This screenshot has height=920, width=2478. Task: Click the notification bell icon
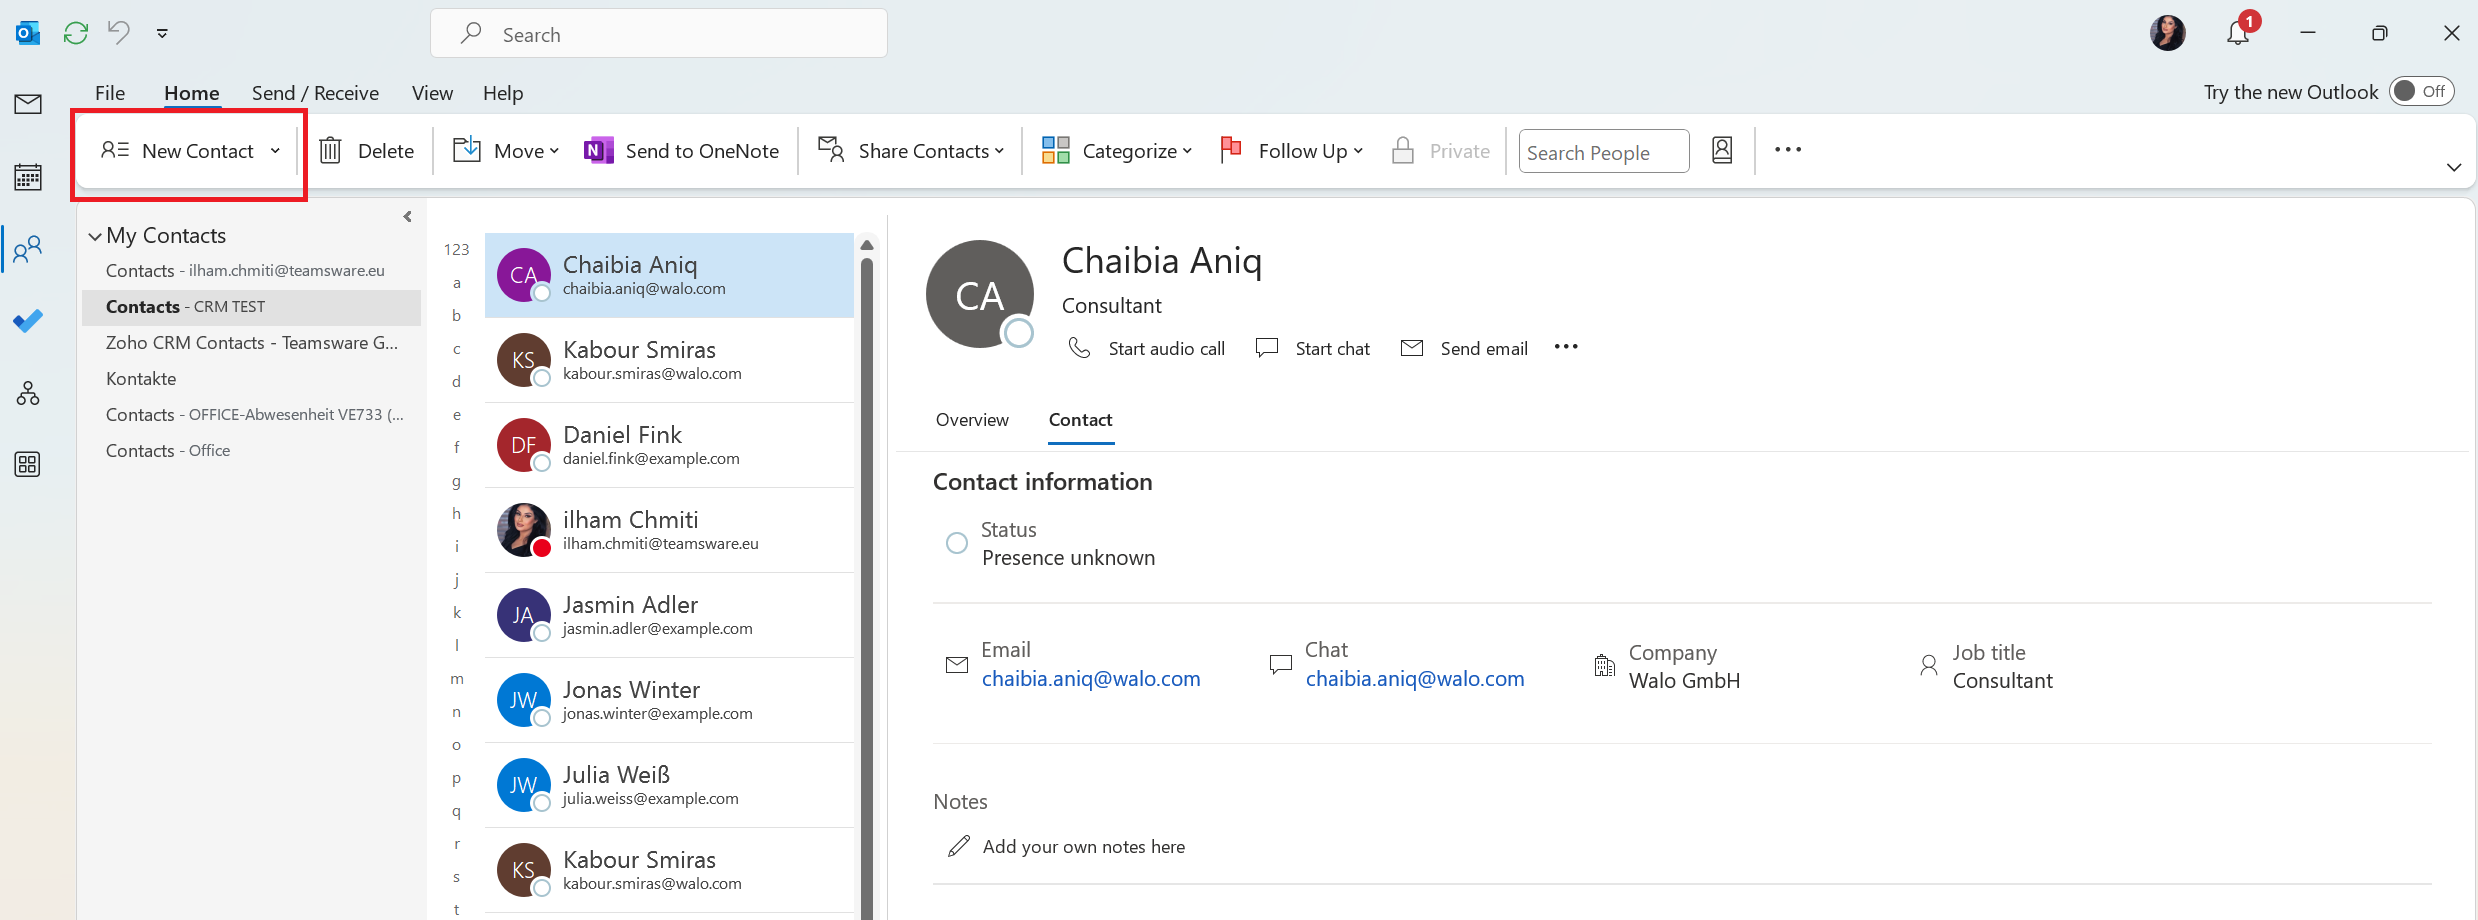[x=2237, y=34]
